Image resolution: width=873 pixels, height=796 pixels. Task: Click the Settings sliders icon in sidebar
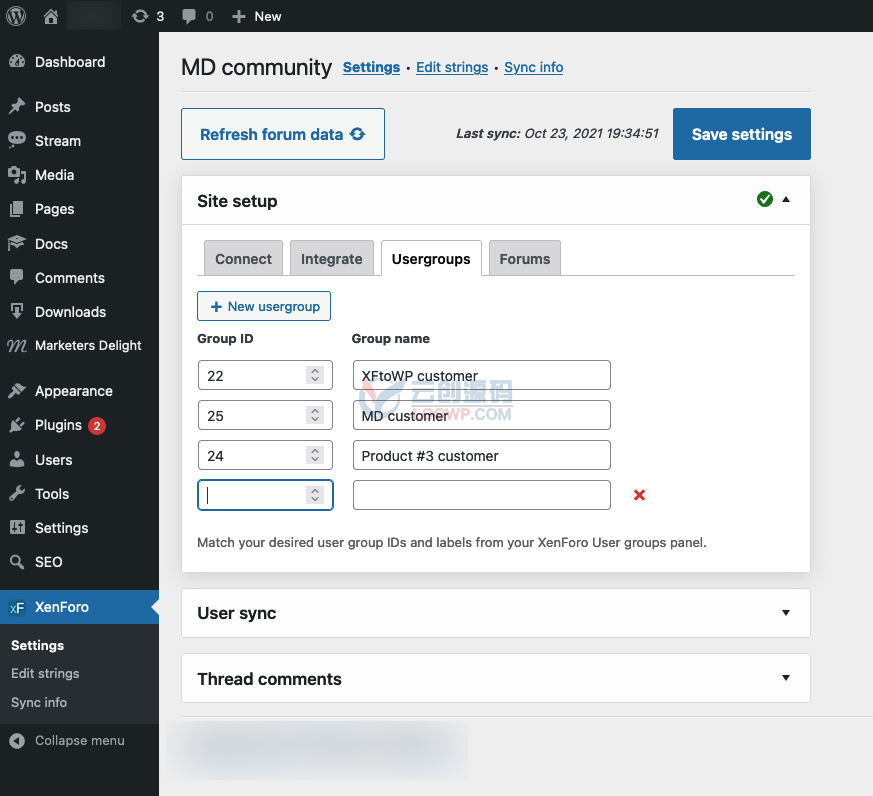coord(17,527)
